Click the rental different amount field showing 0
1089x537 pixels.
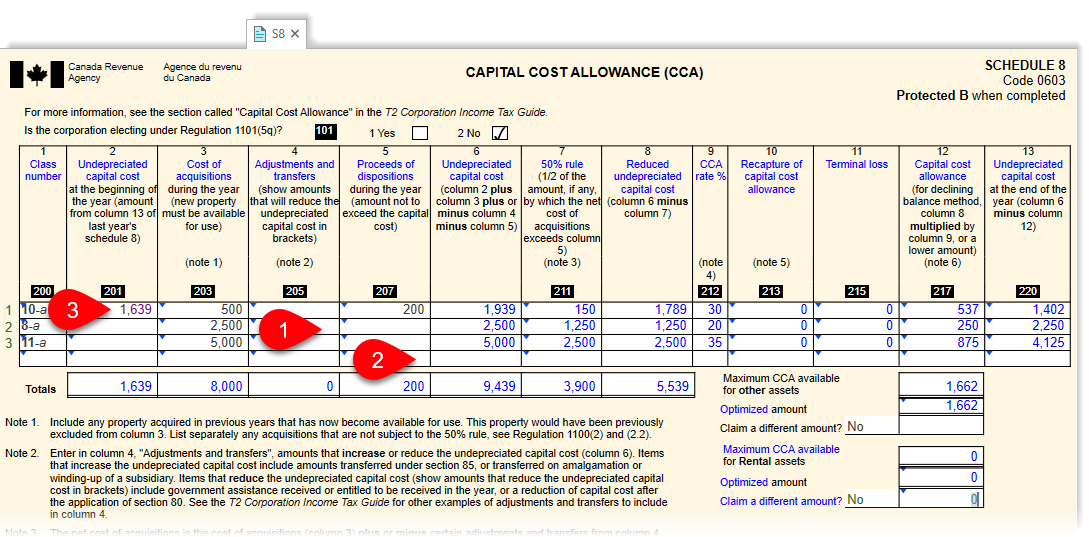tap(942, 499)
